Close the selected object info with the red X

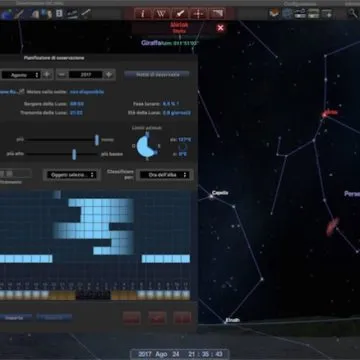220,28
